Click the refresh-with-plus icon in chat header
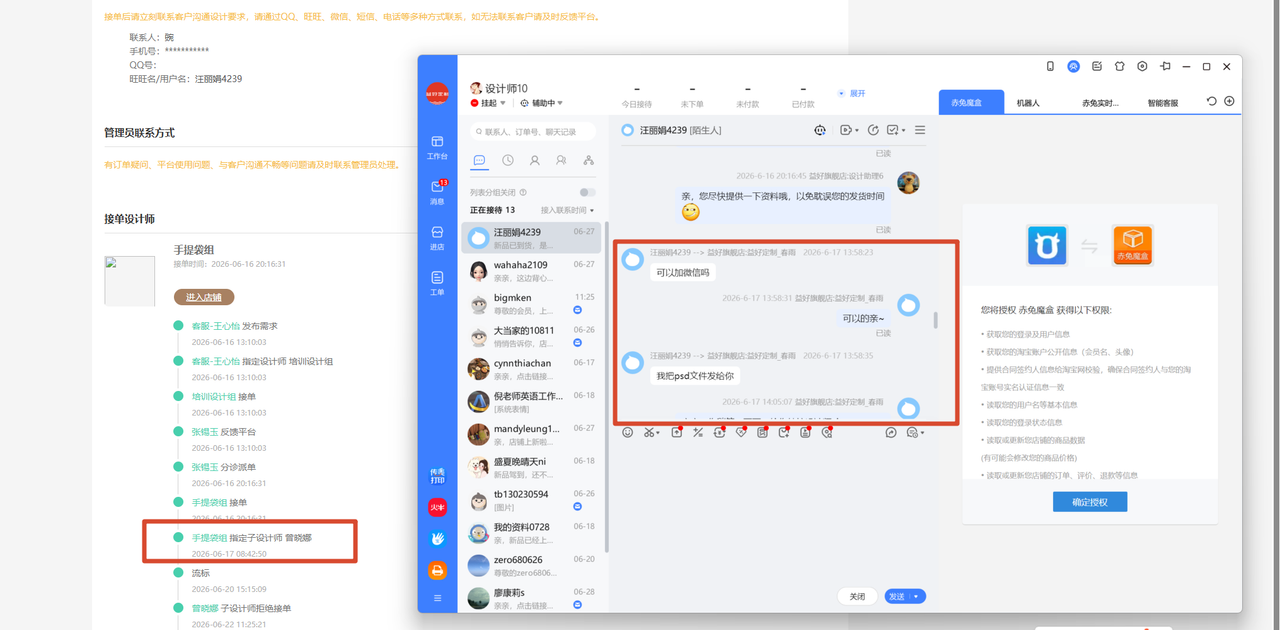The height and width of the screenshot is (630, 1280). click(873, 130)
